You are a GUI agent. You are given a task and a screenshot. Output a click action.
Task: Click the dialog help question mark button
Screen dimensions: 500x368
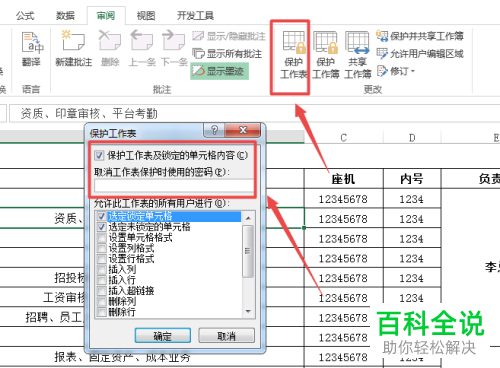tap(214, 130)
